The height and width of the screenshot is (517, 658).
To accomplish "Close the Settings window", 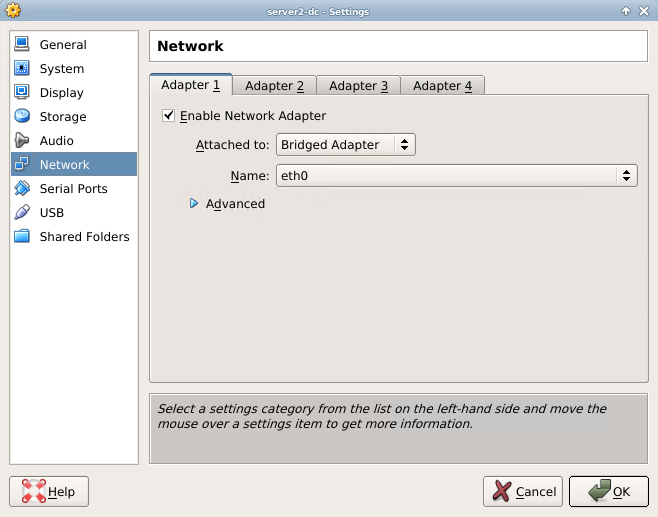I will tap(644, 11).
